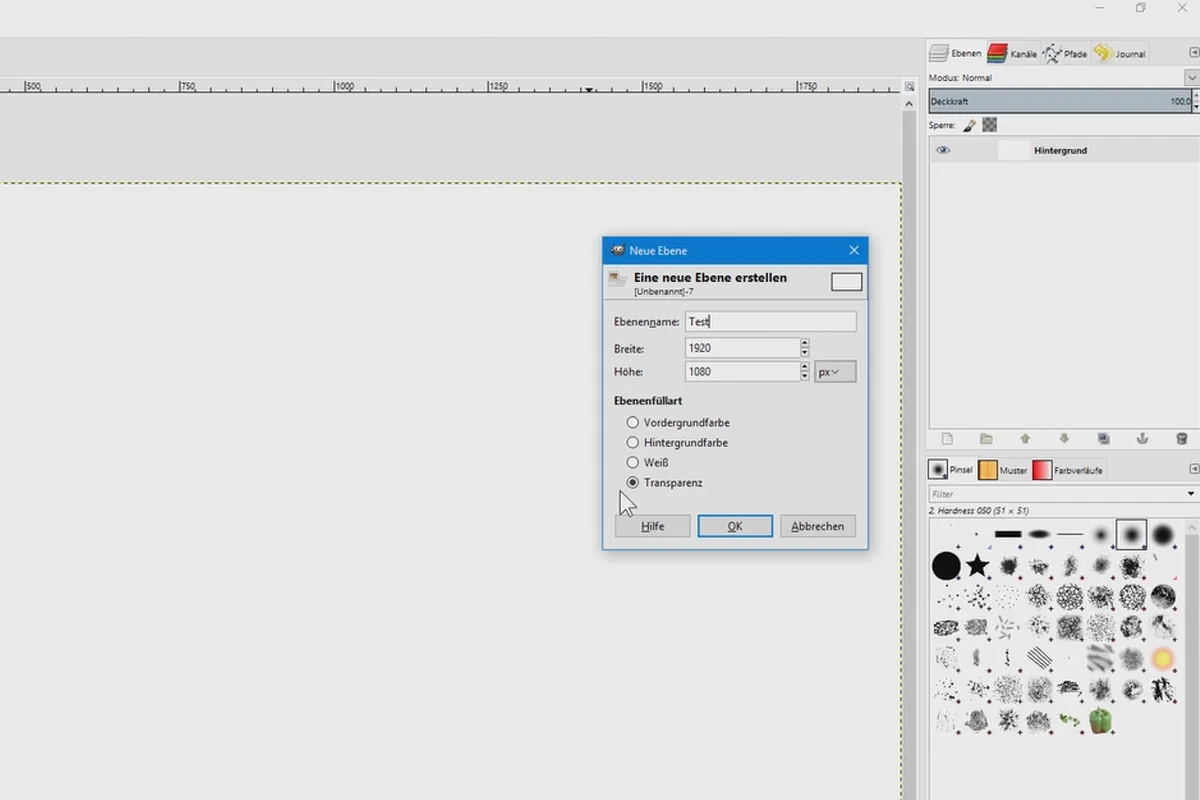Confirm new layer with OK button
Image resolution: width=1200 pixels, height=800 pixels.
point(735,526)
